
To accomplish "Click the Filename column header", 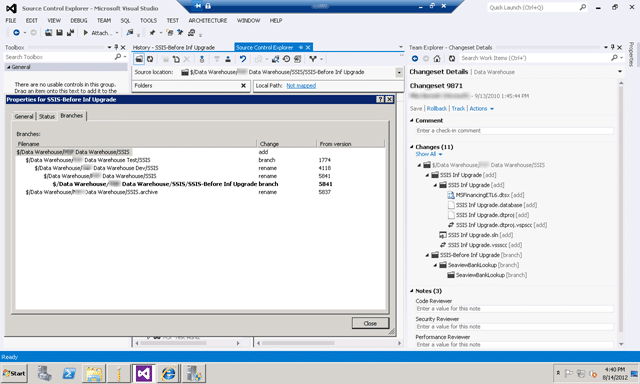I will coord(136,144).
